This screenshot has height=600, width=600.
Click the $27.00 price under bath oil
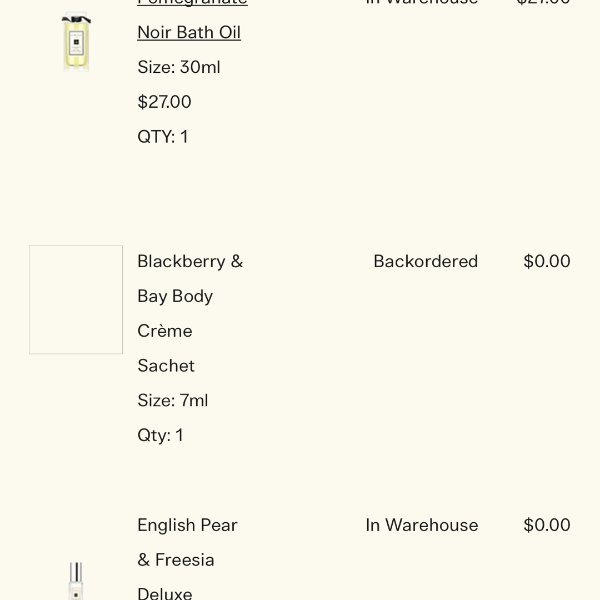(x=164, y=102)
